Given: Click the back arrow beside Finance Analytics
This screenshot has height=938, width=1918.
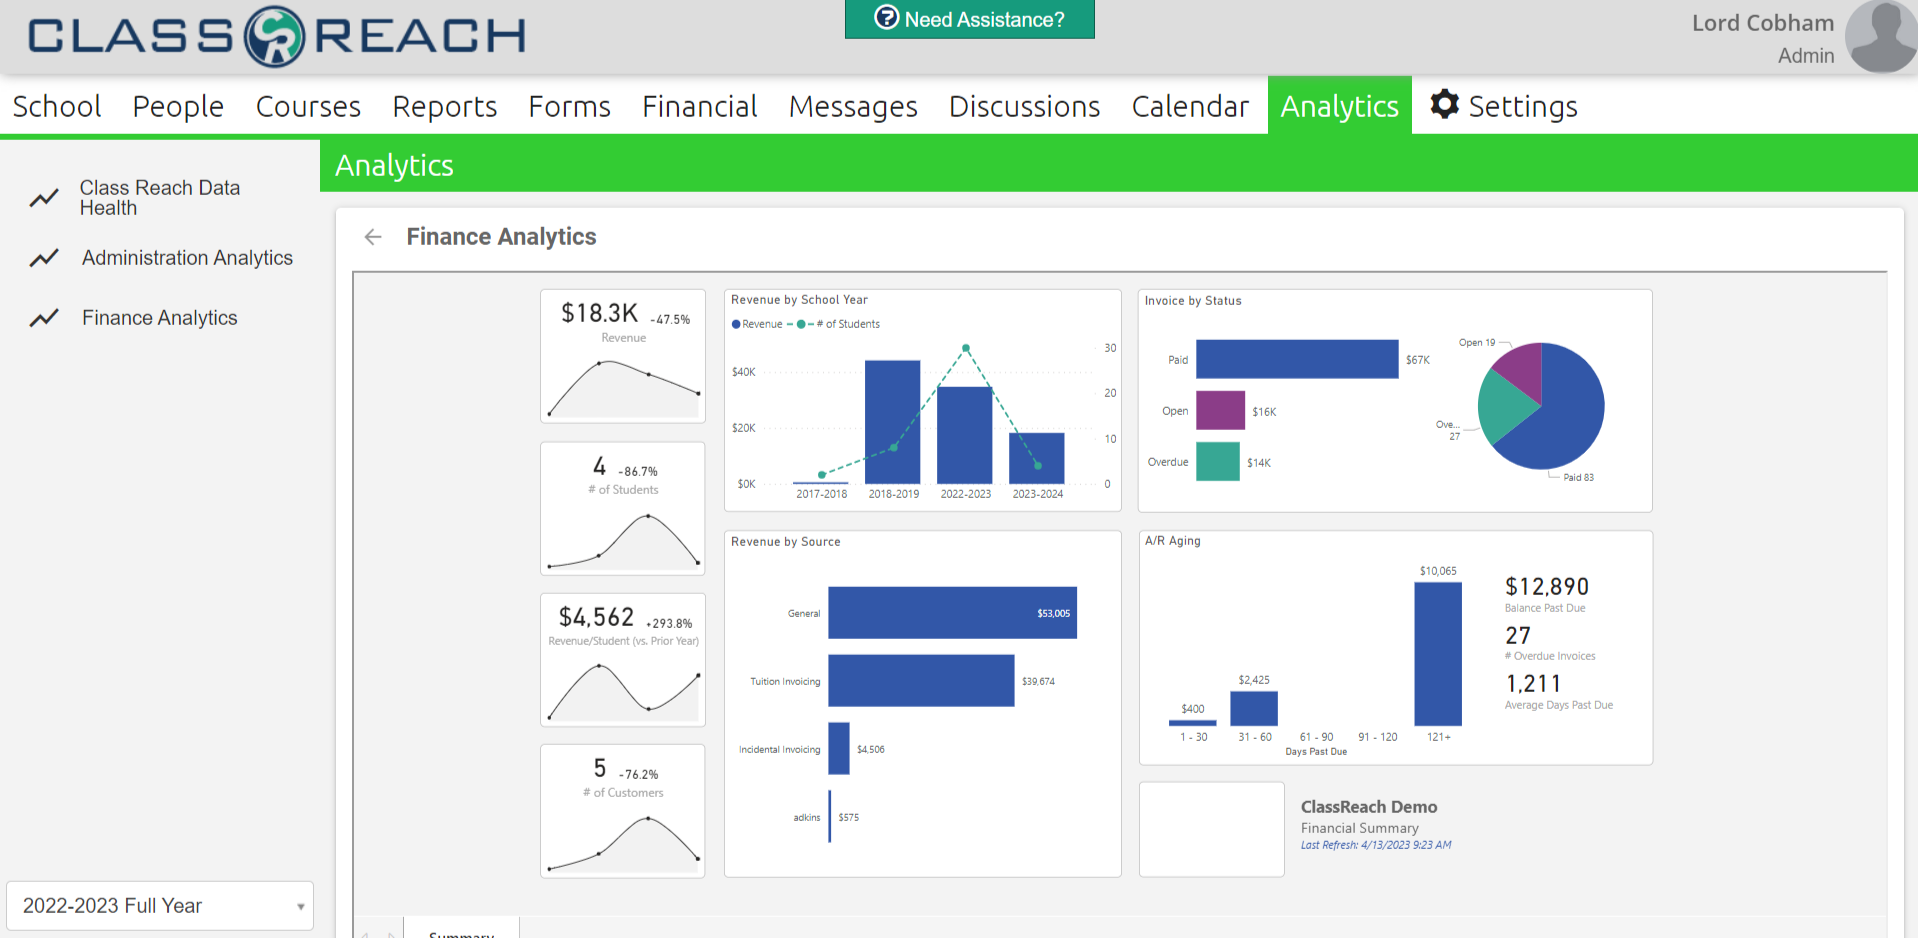Looking at the screenshot, I should 372,236.
